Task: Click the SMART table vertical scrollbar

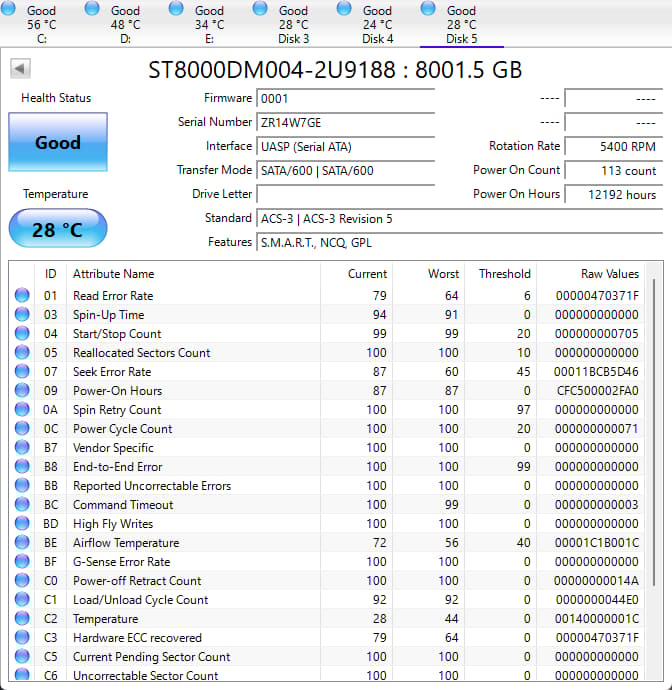Action: pos(654,431)
